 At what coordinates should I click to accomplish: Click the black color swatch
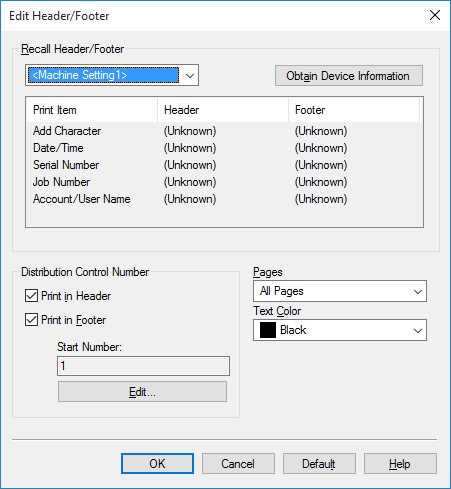pos(268,330)
